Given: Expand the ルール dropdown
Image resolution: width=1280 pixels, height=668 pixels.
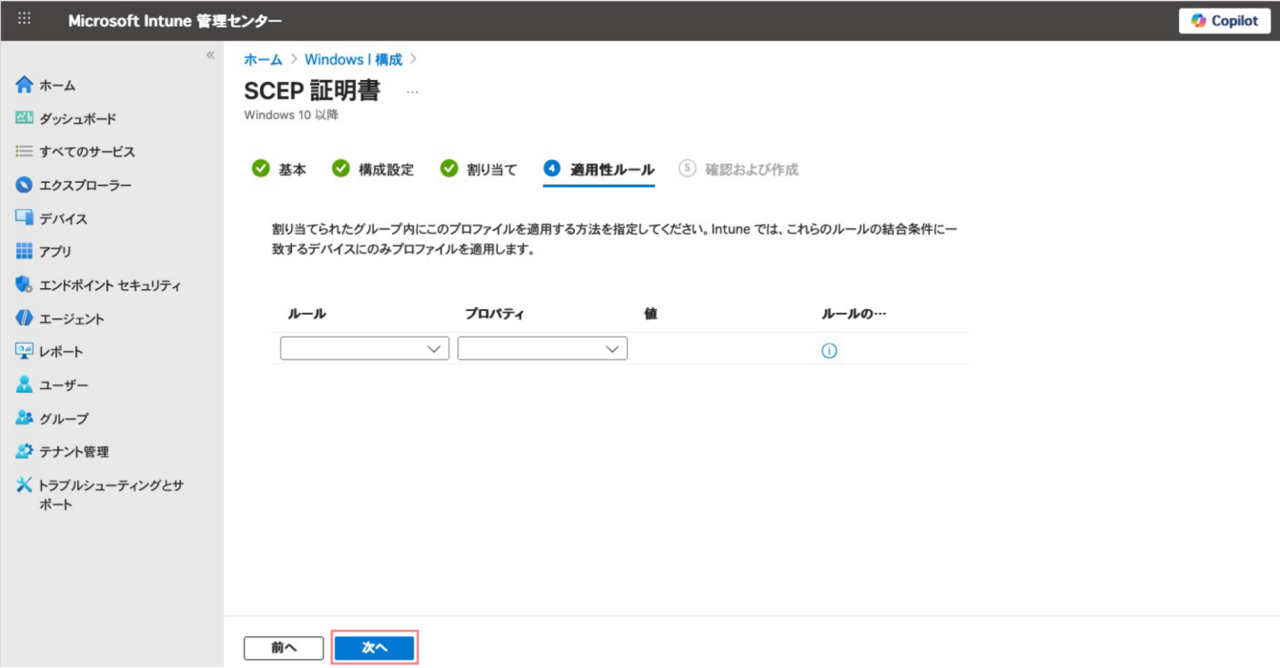Looking at the screenshot, I should pyautogui.click(x=364, y=348).
